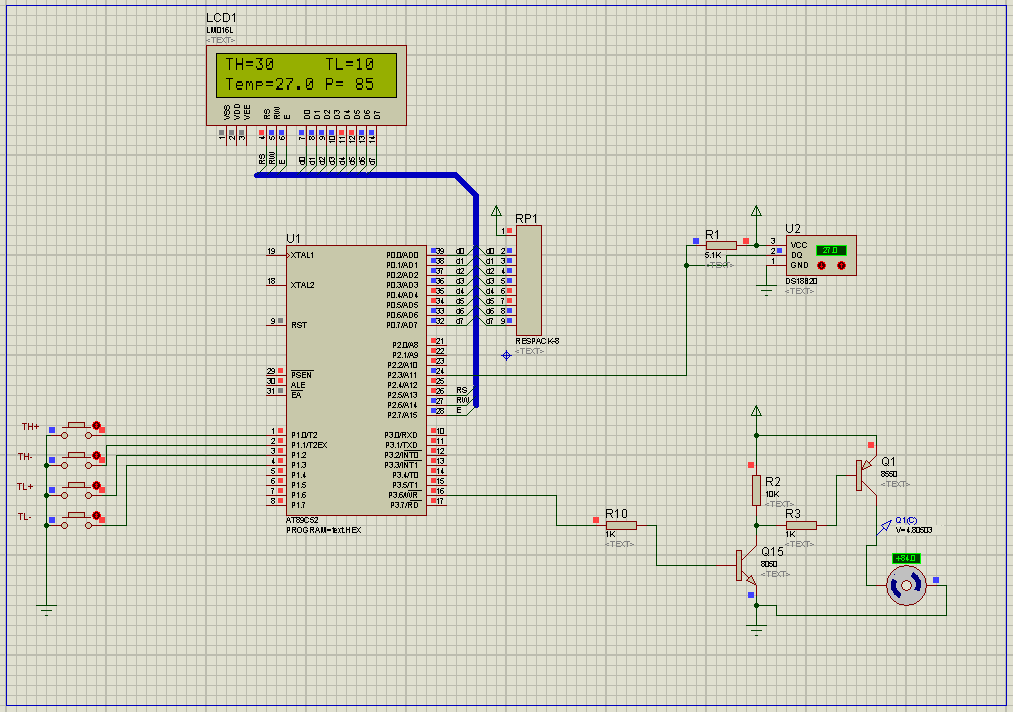The width and height of the screenshot is (1013, 712).
Task: Click the DS18B20 temperature readout display
Action: point(831,250)
